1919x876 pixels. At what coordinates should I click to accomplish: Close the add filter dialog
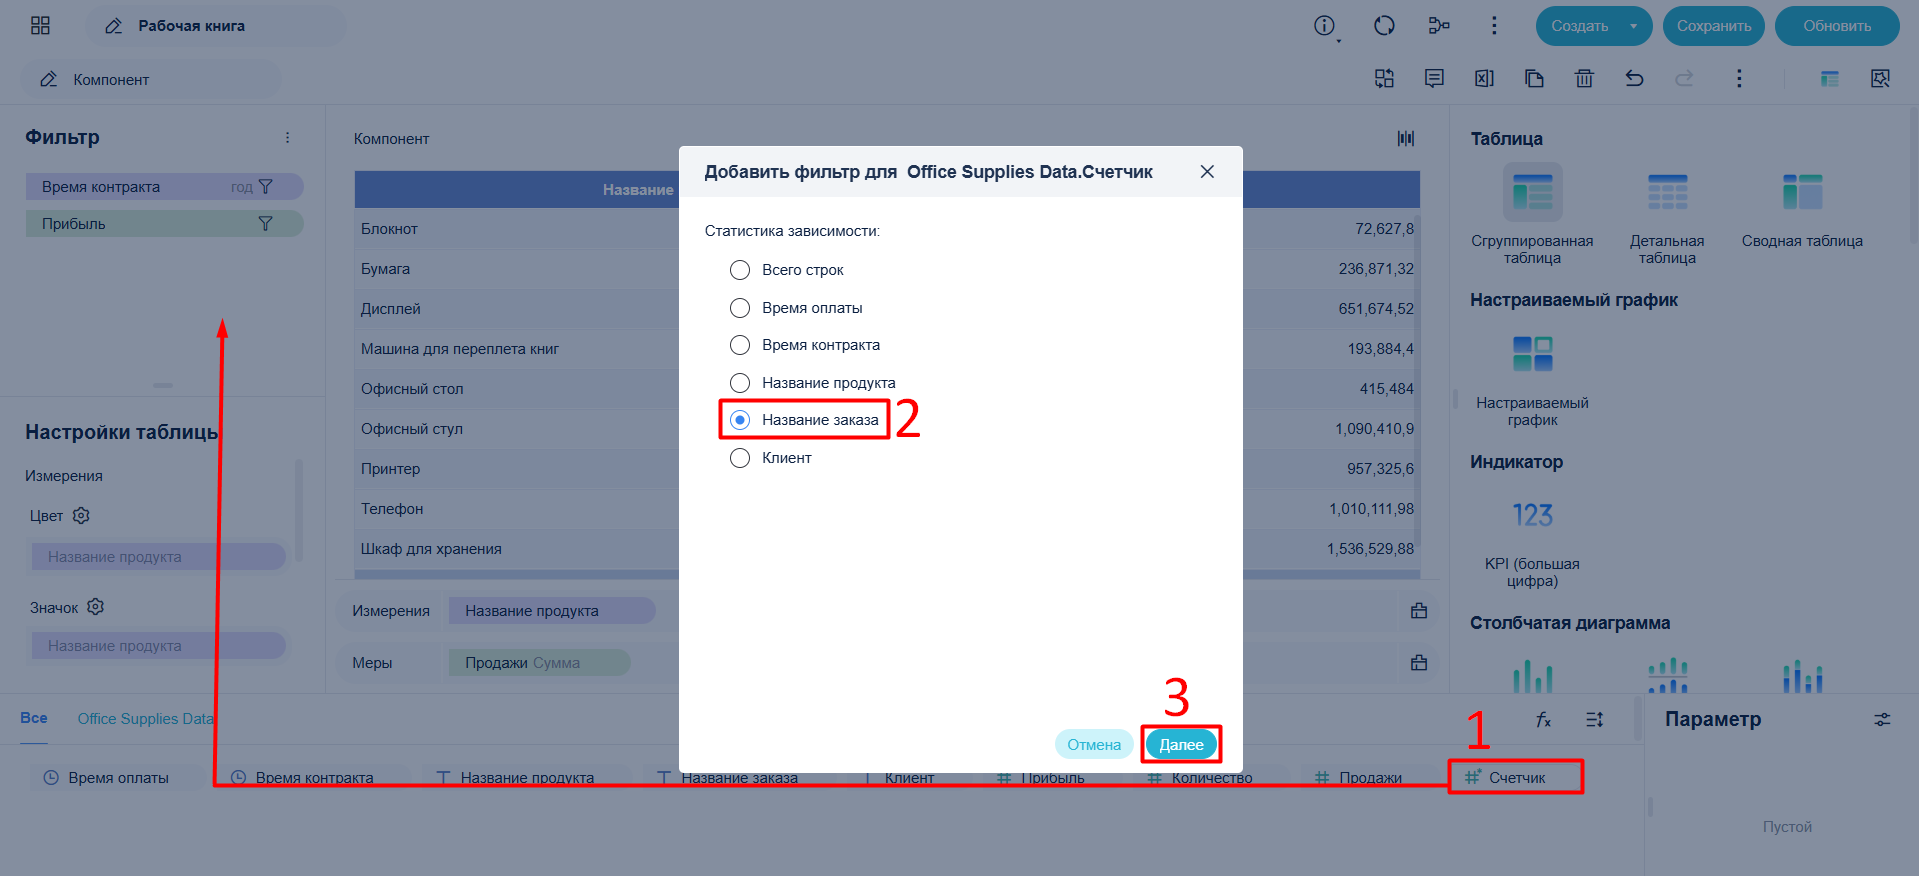[x=1207, y=172]
